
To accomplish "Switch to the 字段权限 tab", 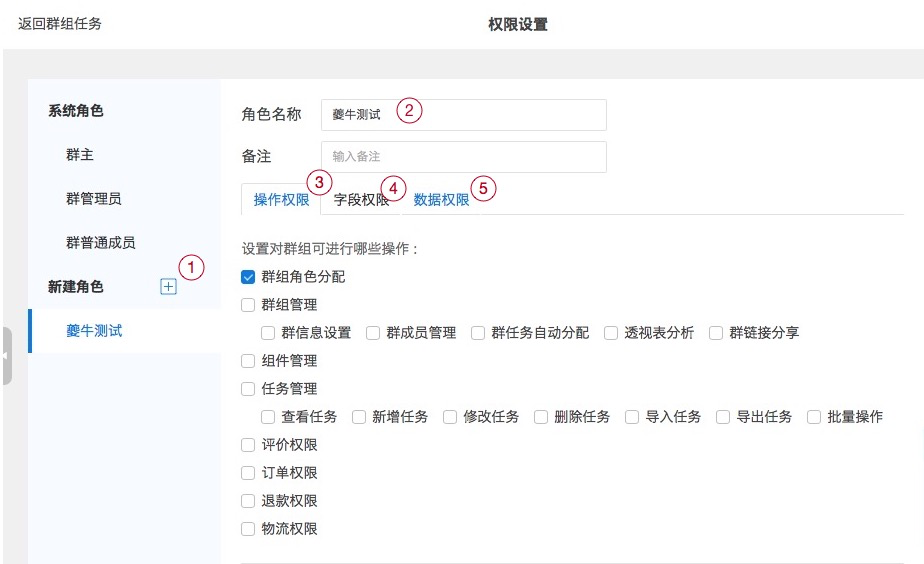I will [361, 200].
